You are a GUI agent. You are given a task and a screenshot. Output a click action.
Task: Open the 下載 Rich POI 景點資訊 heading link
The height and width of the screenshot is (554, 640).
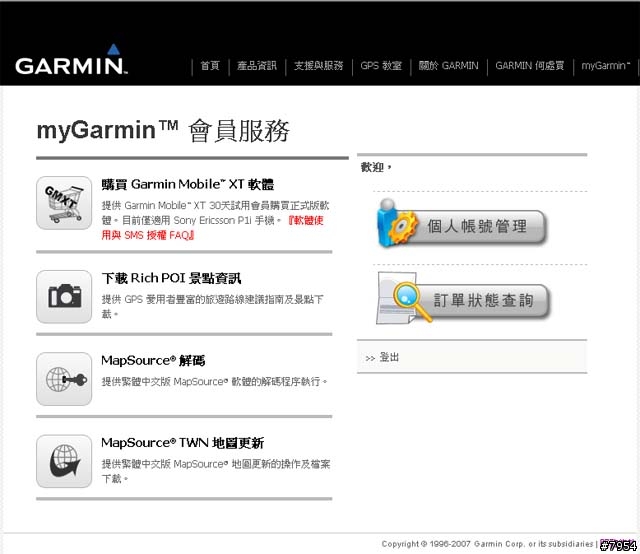pos(171,278)
